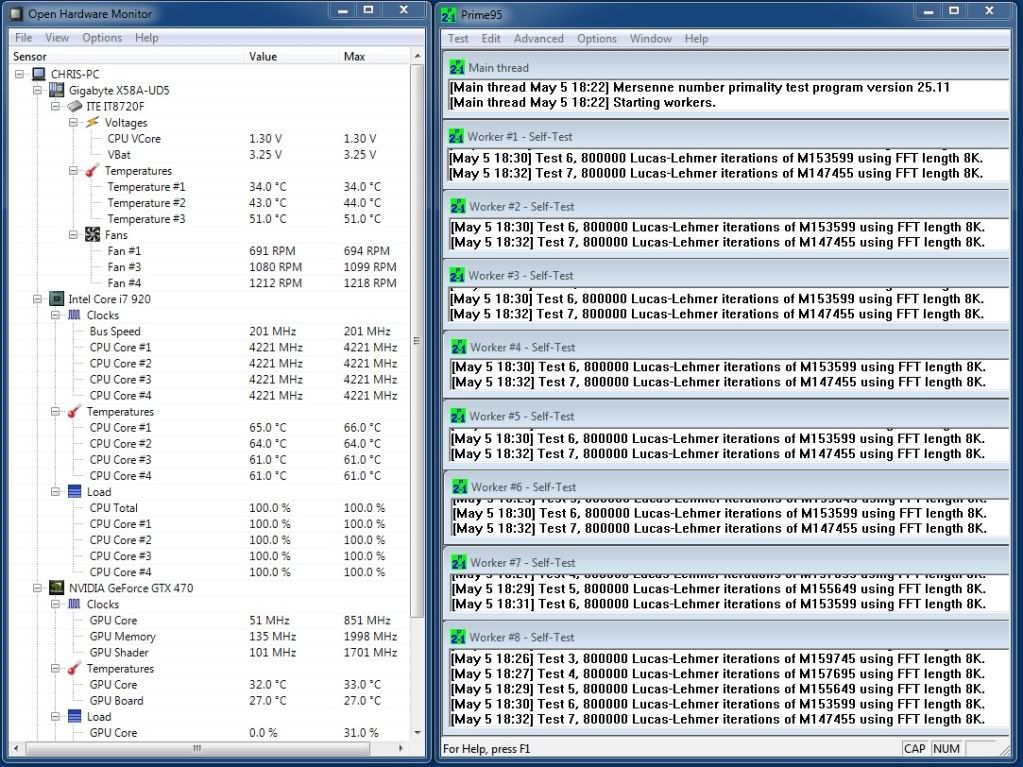Click the Max column header
This screenshot has width=1023, height=767.
(x=354, y=57)
